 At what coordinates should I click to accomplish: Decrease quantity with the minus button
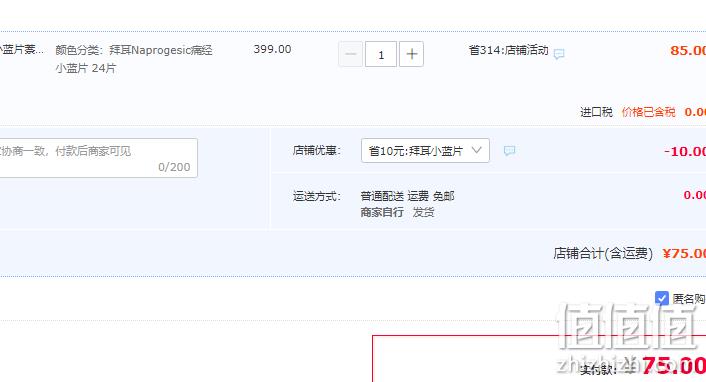350,54
